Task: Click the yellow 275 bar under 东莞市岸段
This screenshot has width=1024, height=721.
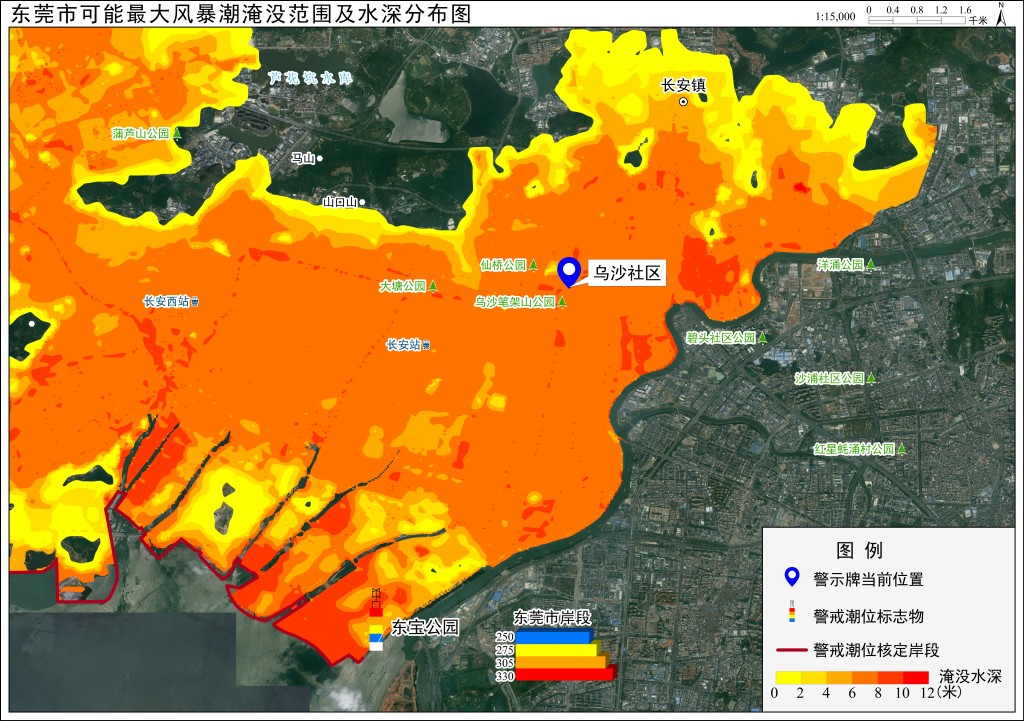Action: tap(558, 650)
